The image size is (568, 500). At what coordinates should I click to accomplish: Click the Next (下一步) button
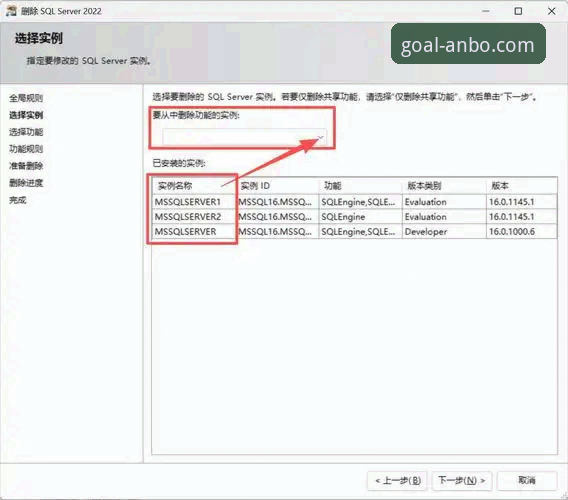coord(461,480)
